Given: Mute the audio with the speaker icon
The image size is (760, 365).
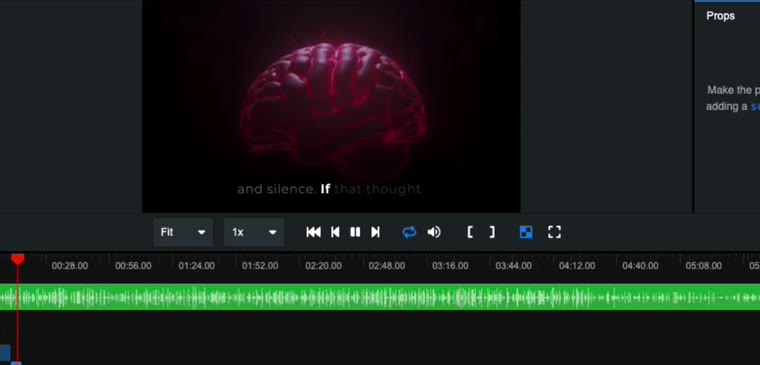Looking at the screenshot, I should pyautogui.click(x=434, y=232).
